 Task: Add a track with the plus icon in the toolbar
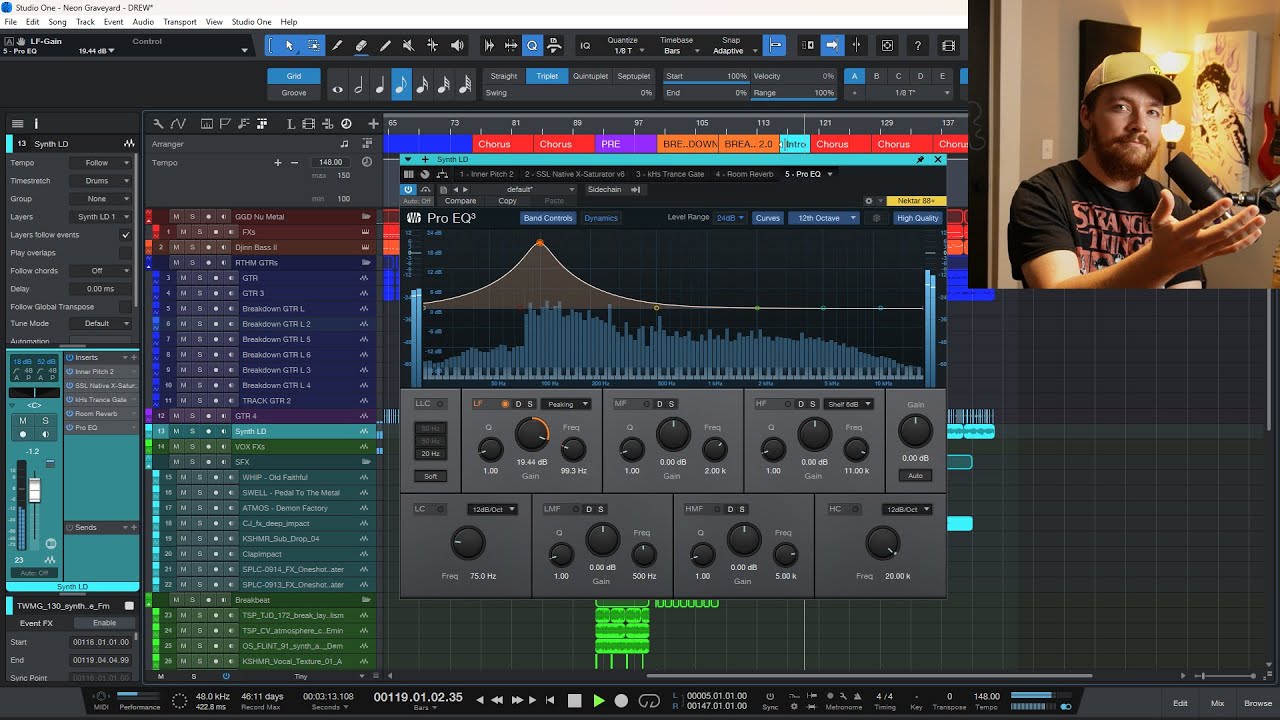pyautogui.click(x=373, y=124)
